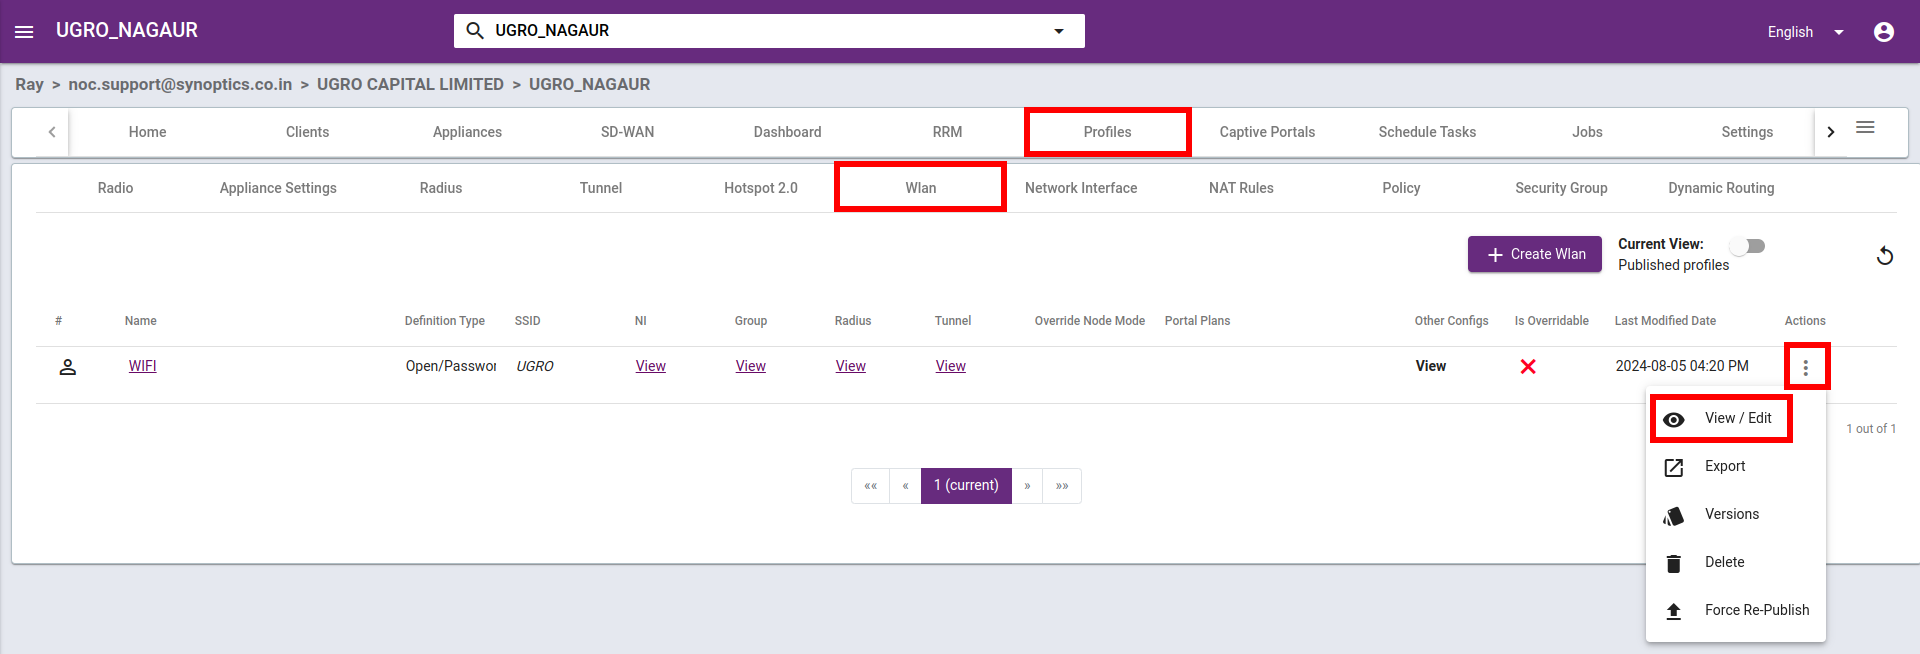Click the 1 (current) page button
Viewport: 1920px width, 654px height.
(966, 486)
